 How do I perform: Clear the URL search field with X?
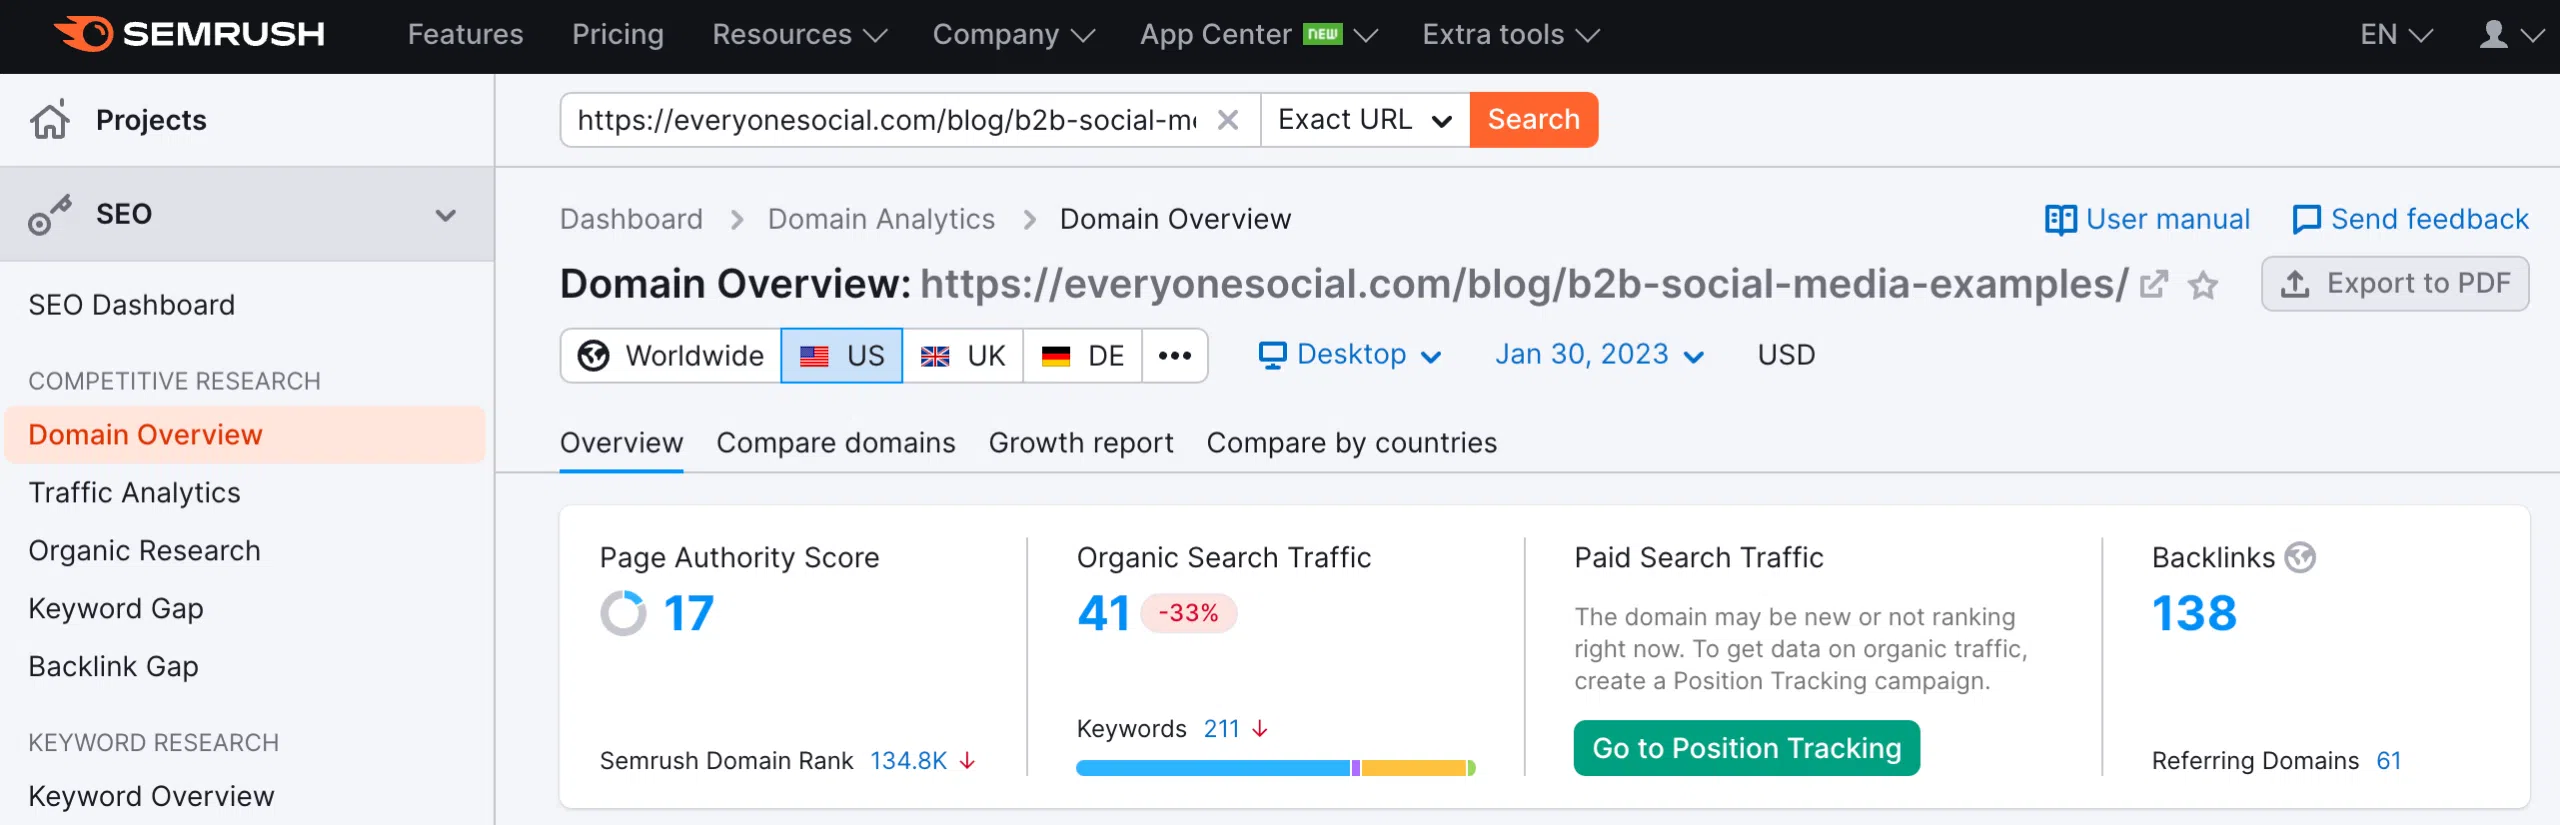[x=1228, y=120]
